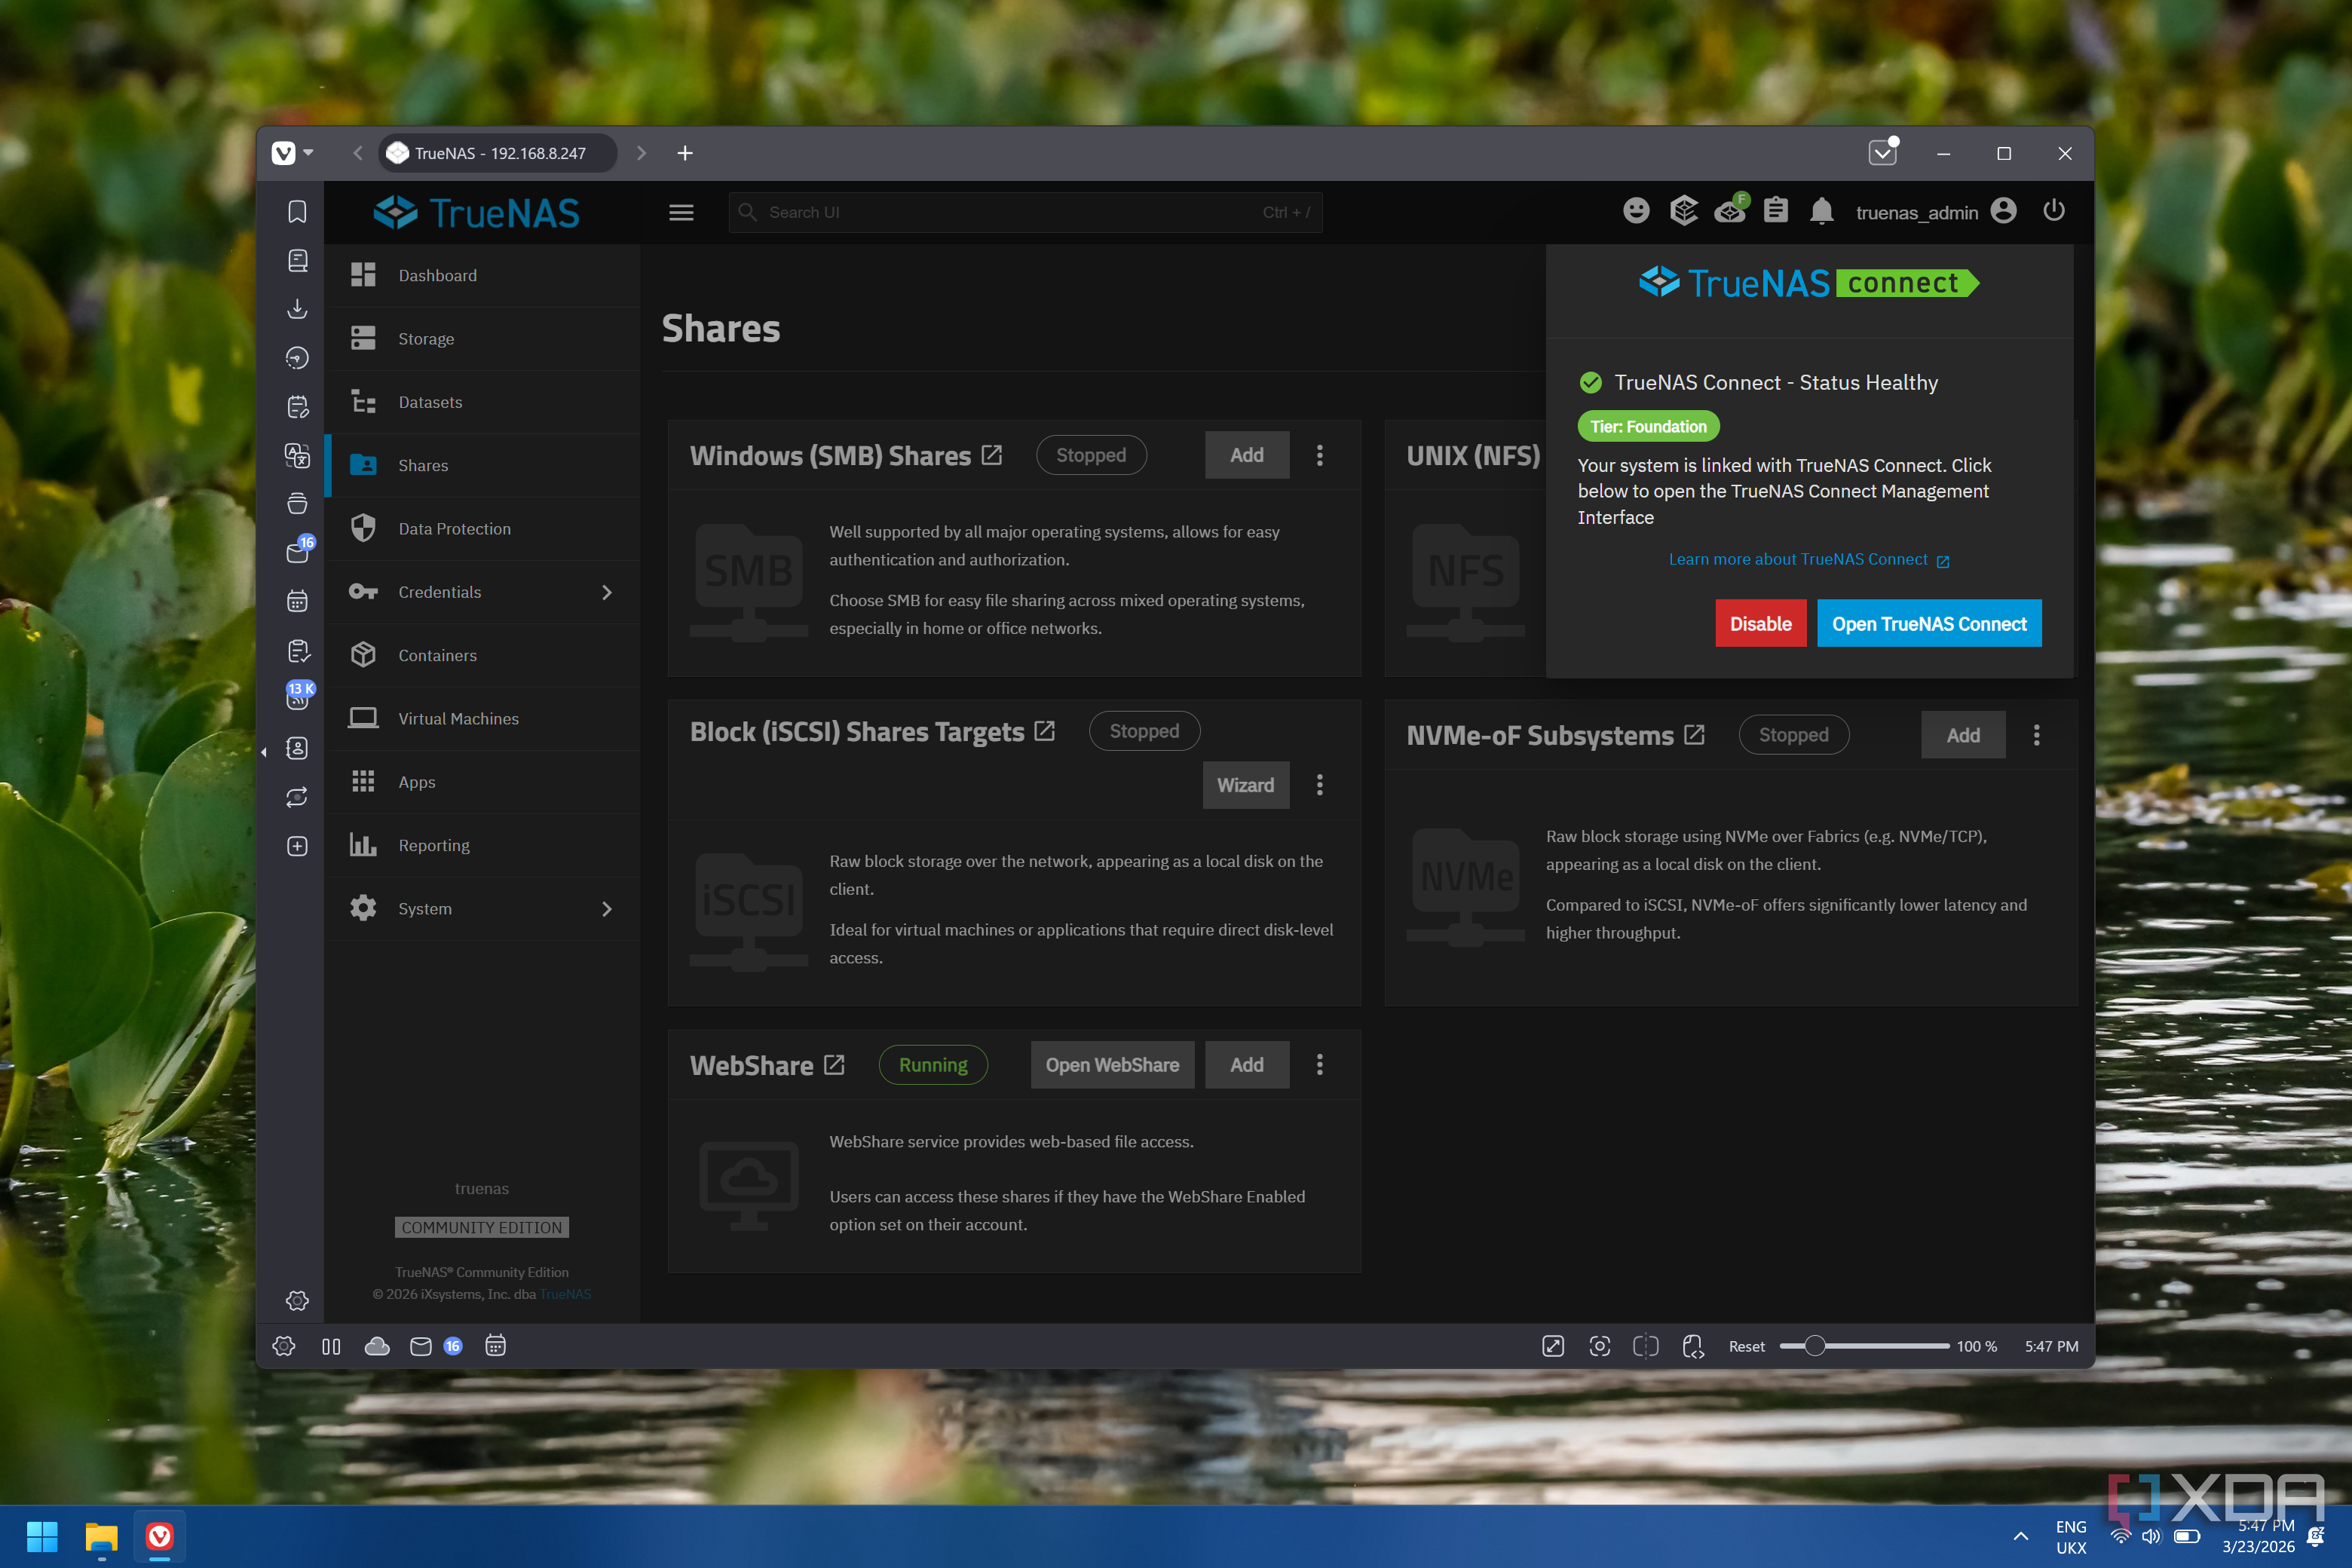Launch the iSCSI Wizard
This screenshot has height=1568, width=2352.
(x=1246, y=785)
